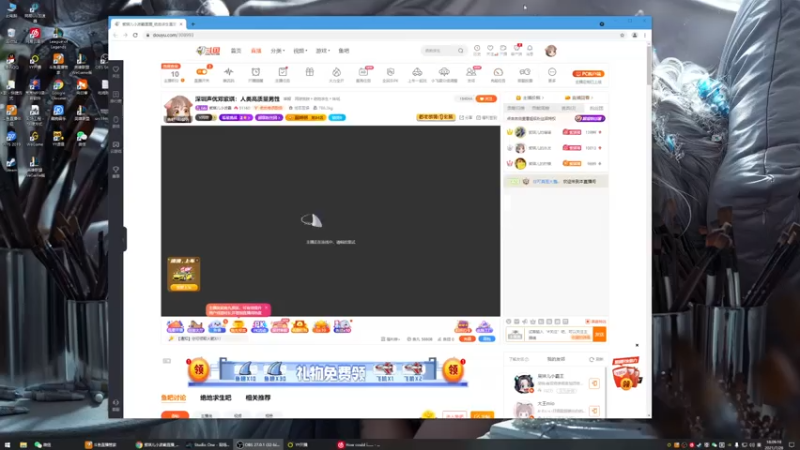Image resolution: width=800 pixels, height=450 pixels.
Task: Open watch history clock icon in header
Action: 477,48
